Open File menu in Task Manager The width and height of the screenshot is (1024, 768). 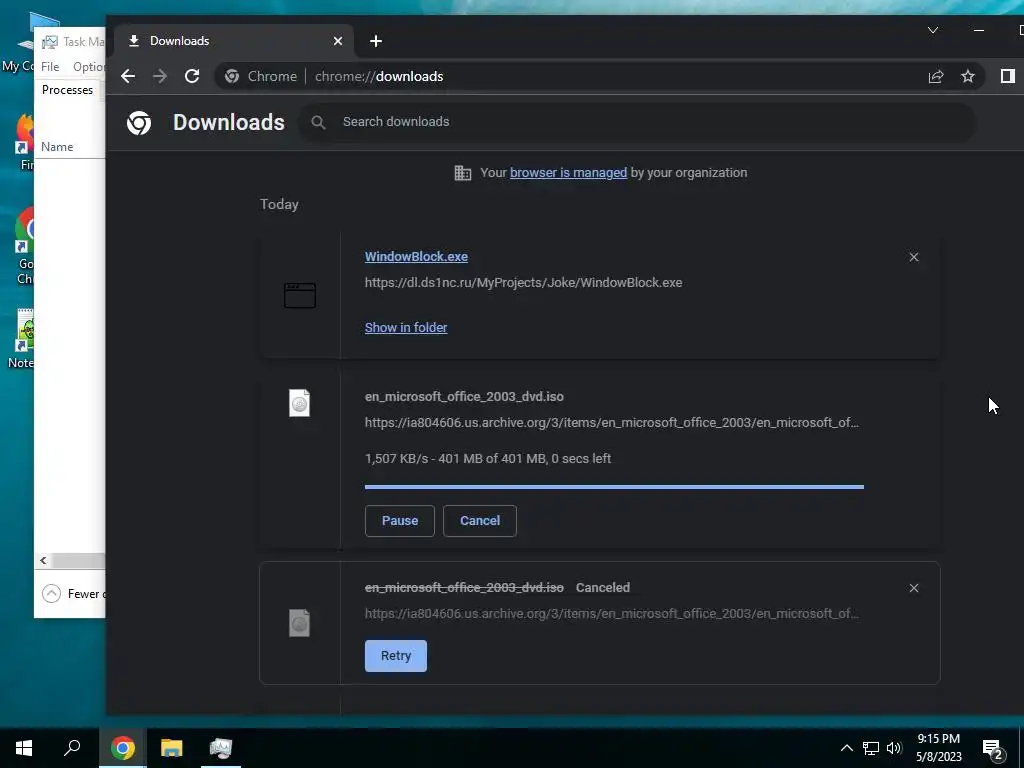(x=50, y=67)
